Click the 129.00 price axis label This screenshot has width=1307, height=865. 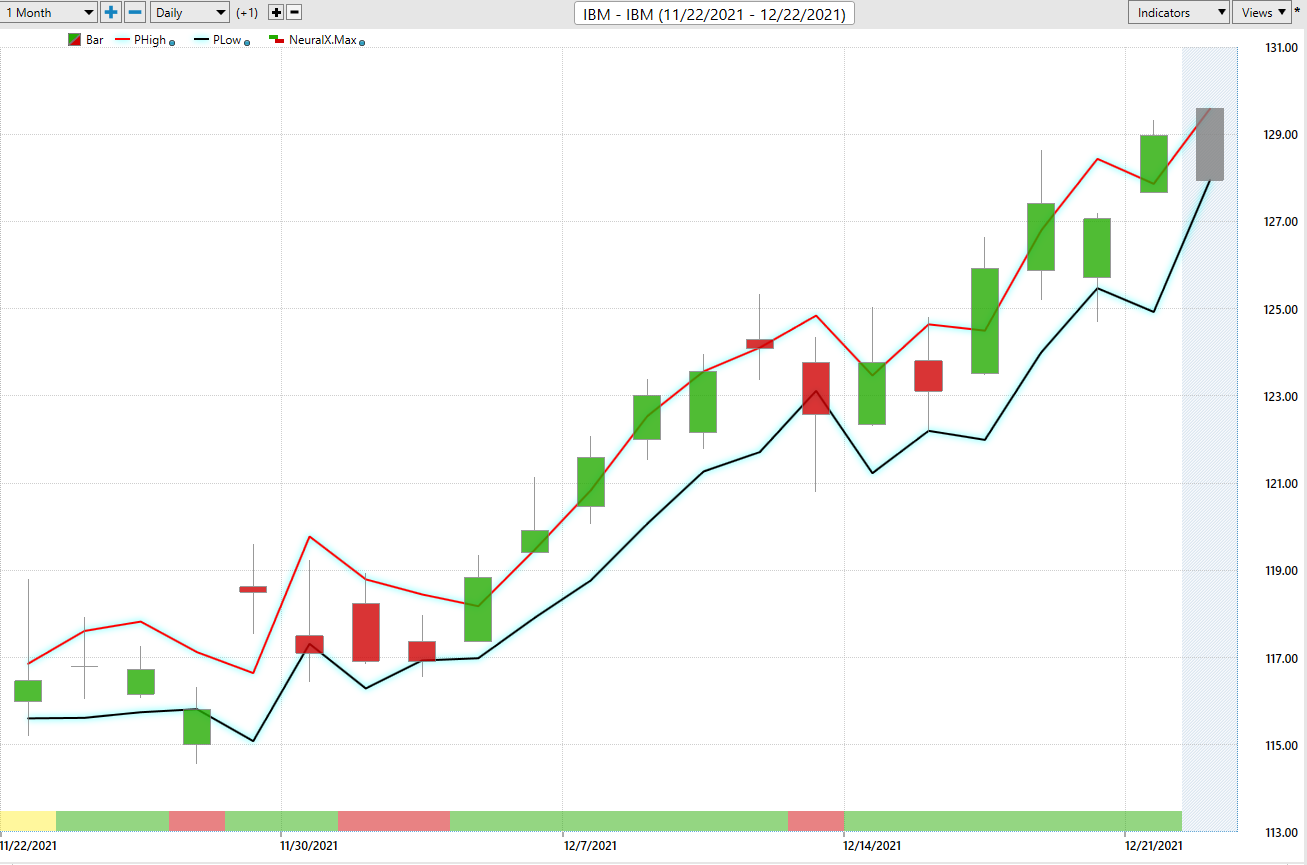1281,134
